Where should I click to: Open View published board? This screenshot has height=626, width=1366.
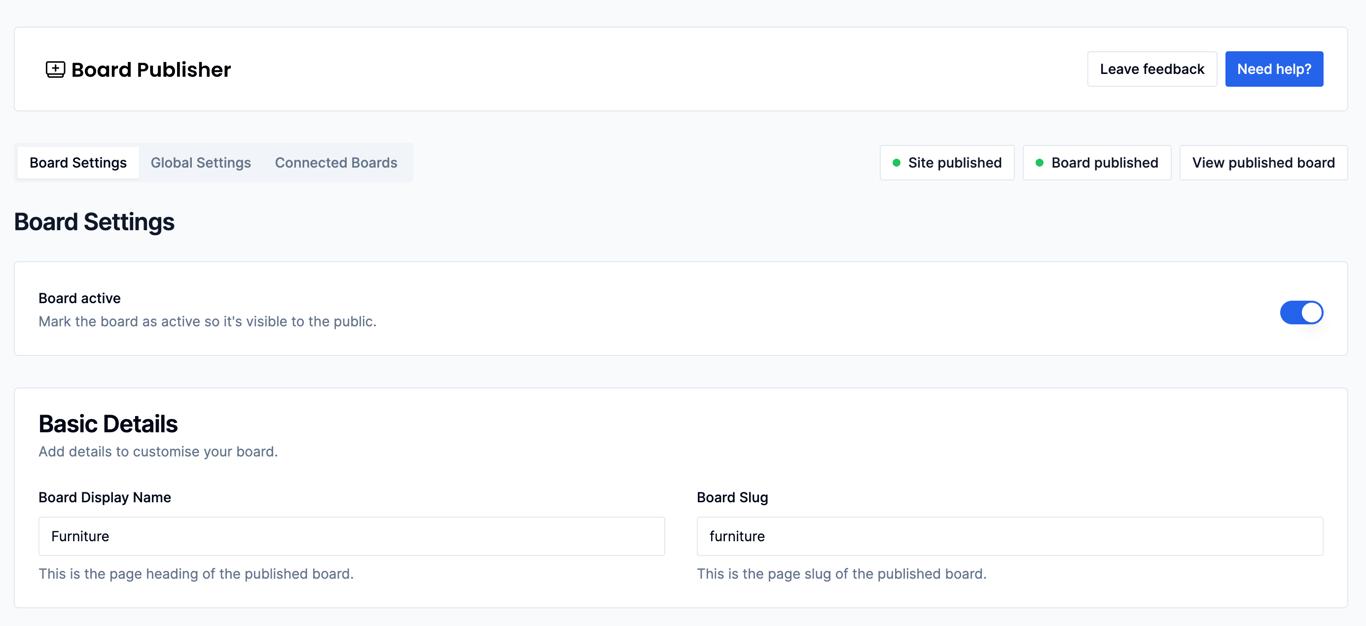click(1263, 163)
